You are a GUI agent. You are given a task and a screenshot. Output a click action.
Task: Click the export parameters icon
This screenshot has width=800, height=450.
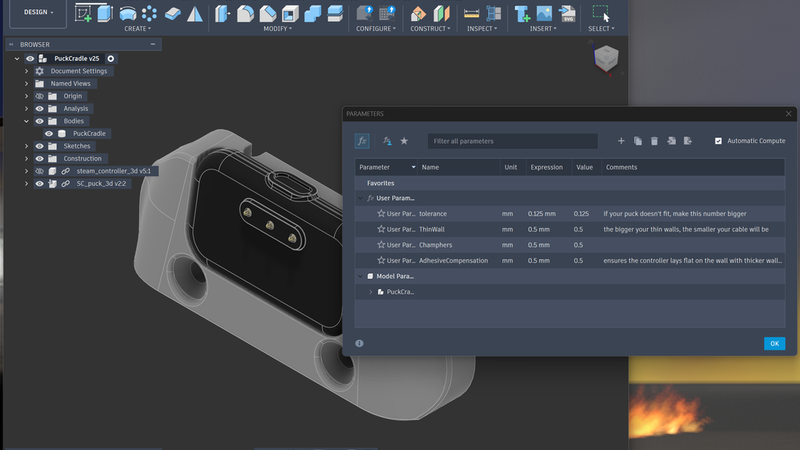(x=688, y=141)
